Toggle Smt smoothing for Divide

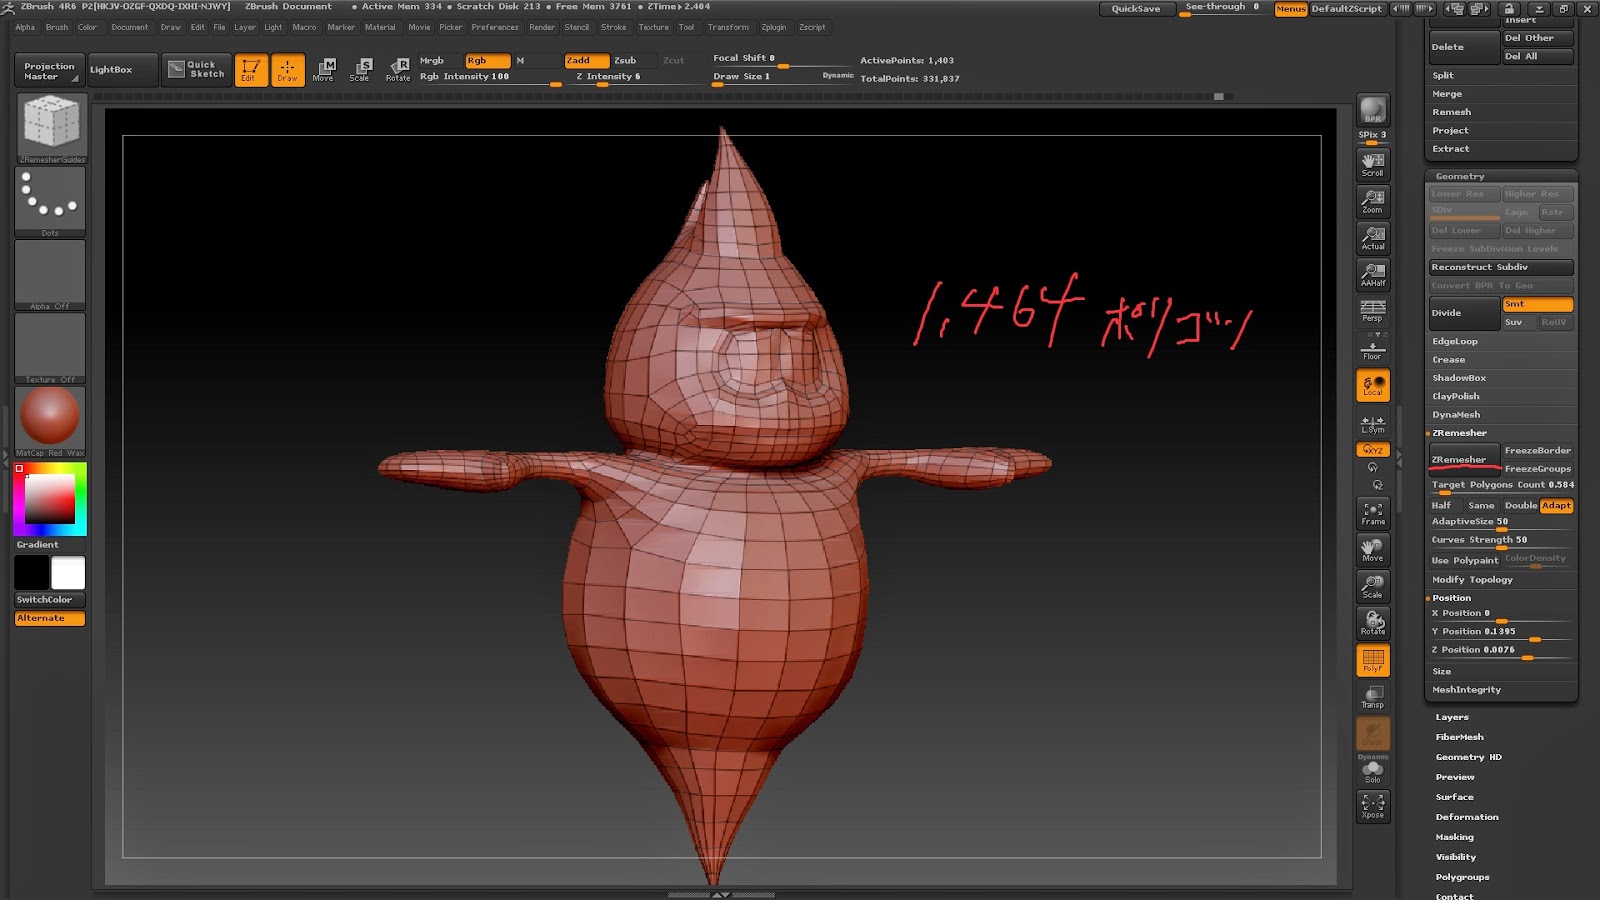click(x=1538, y=304)
